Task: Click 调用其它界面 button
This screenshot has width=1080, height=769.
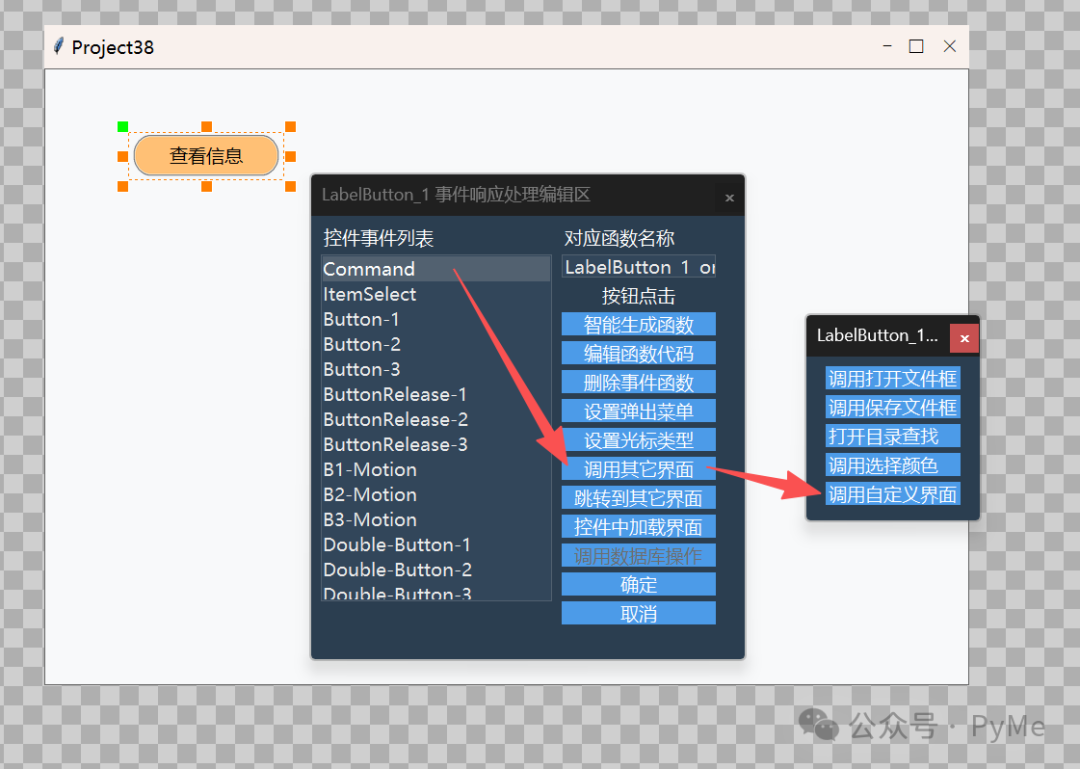Action: click(x=638, y=469)
